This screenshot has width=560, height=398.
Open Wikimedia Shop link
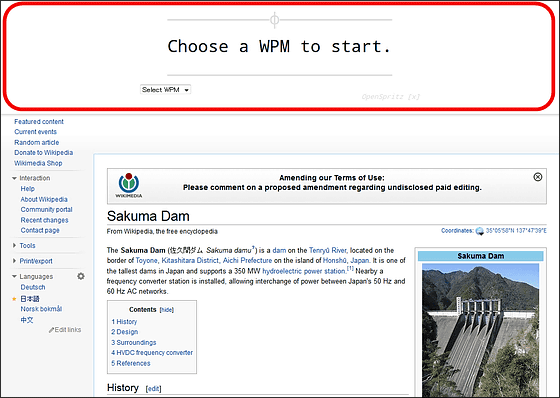point(38,163)
